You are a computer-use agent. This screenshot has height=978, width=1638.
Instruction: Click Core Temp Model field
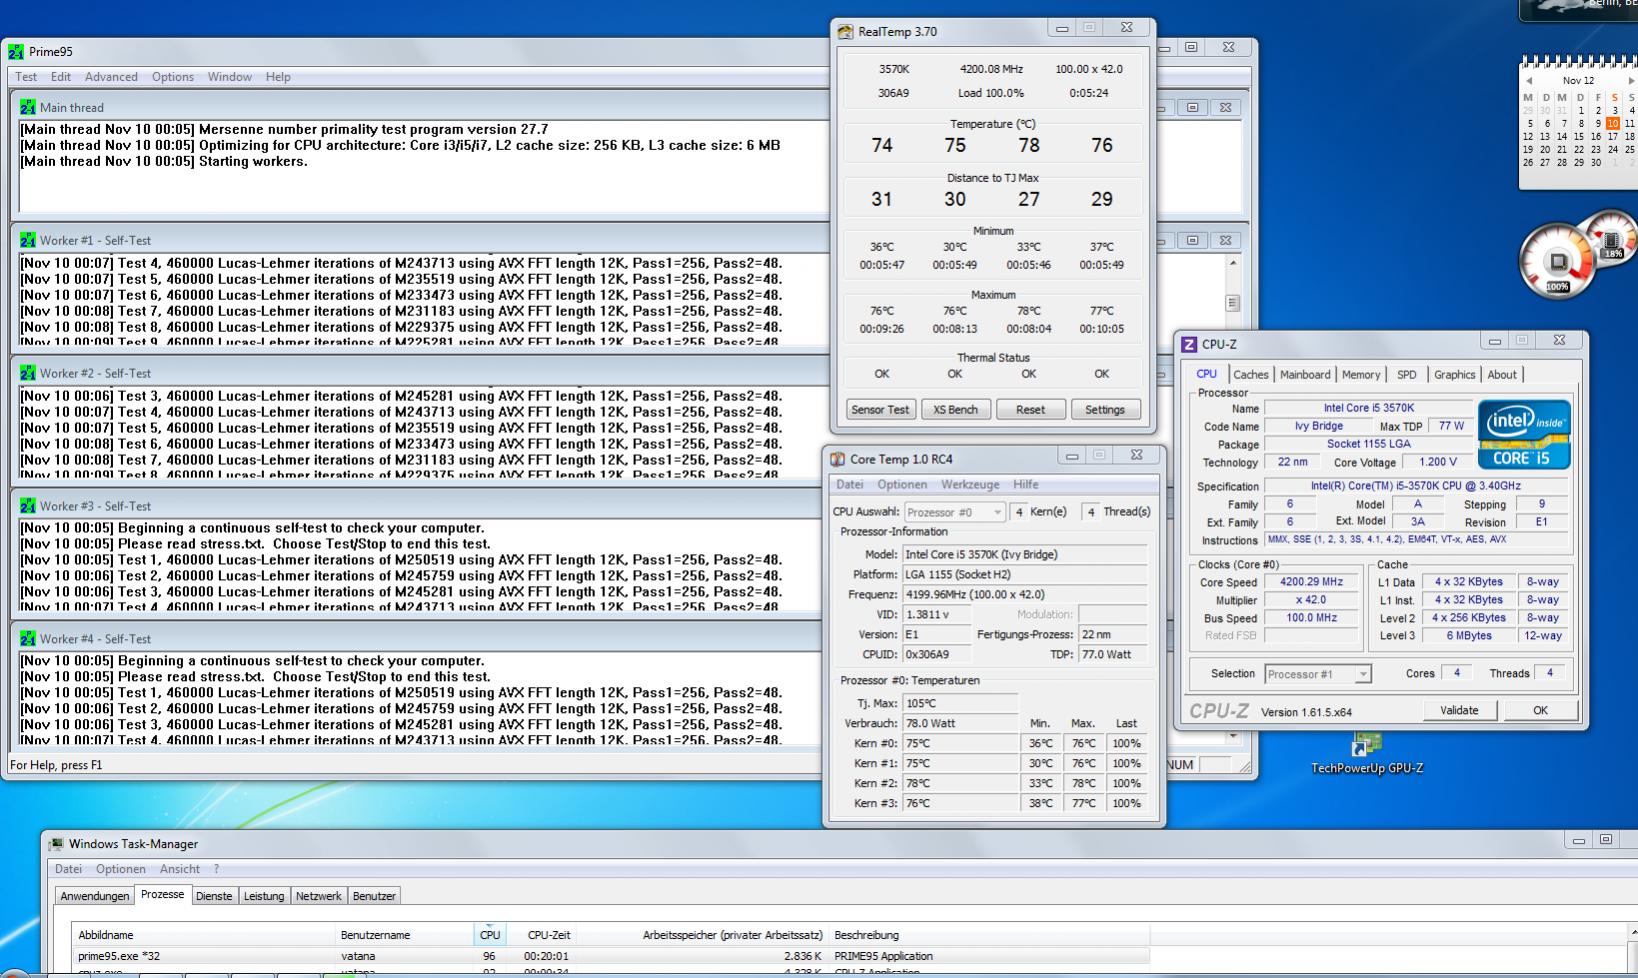coord(1024,555)
